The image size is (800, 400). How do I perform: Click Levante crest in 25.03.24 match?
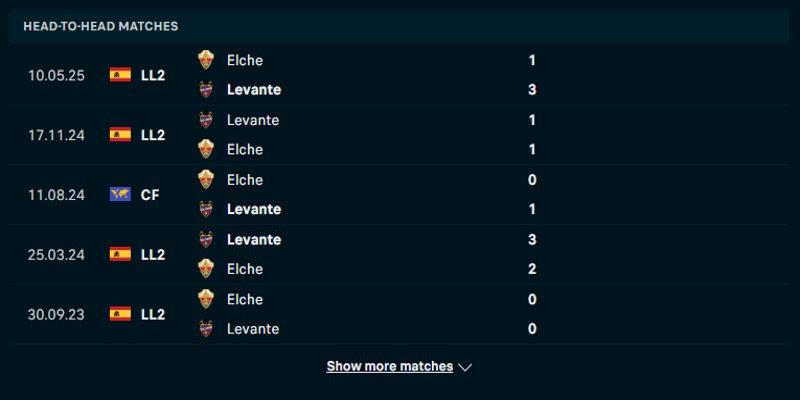(x=206, y=239)
